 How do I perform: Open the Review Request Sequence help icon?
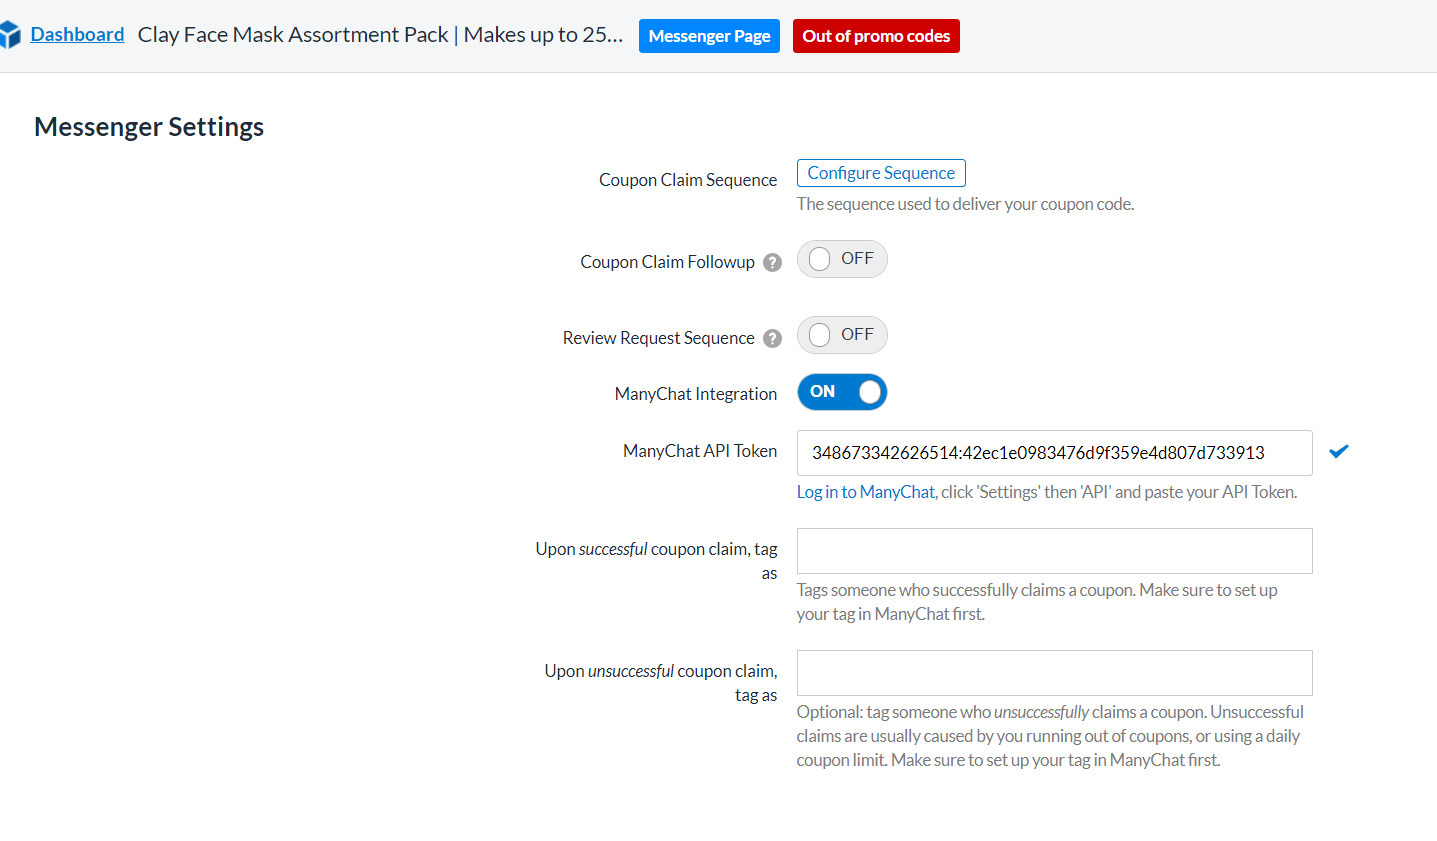(x=772, y=338)
